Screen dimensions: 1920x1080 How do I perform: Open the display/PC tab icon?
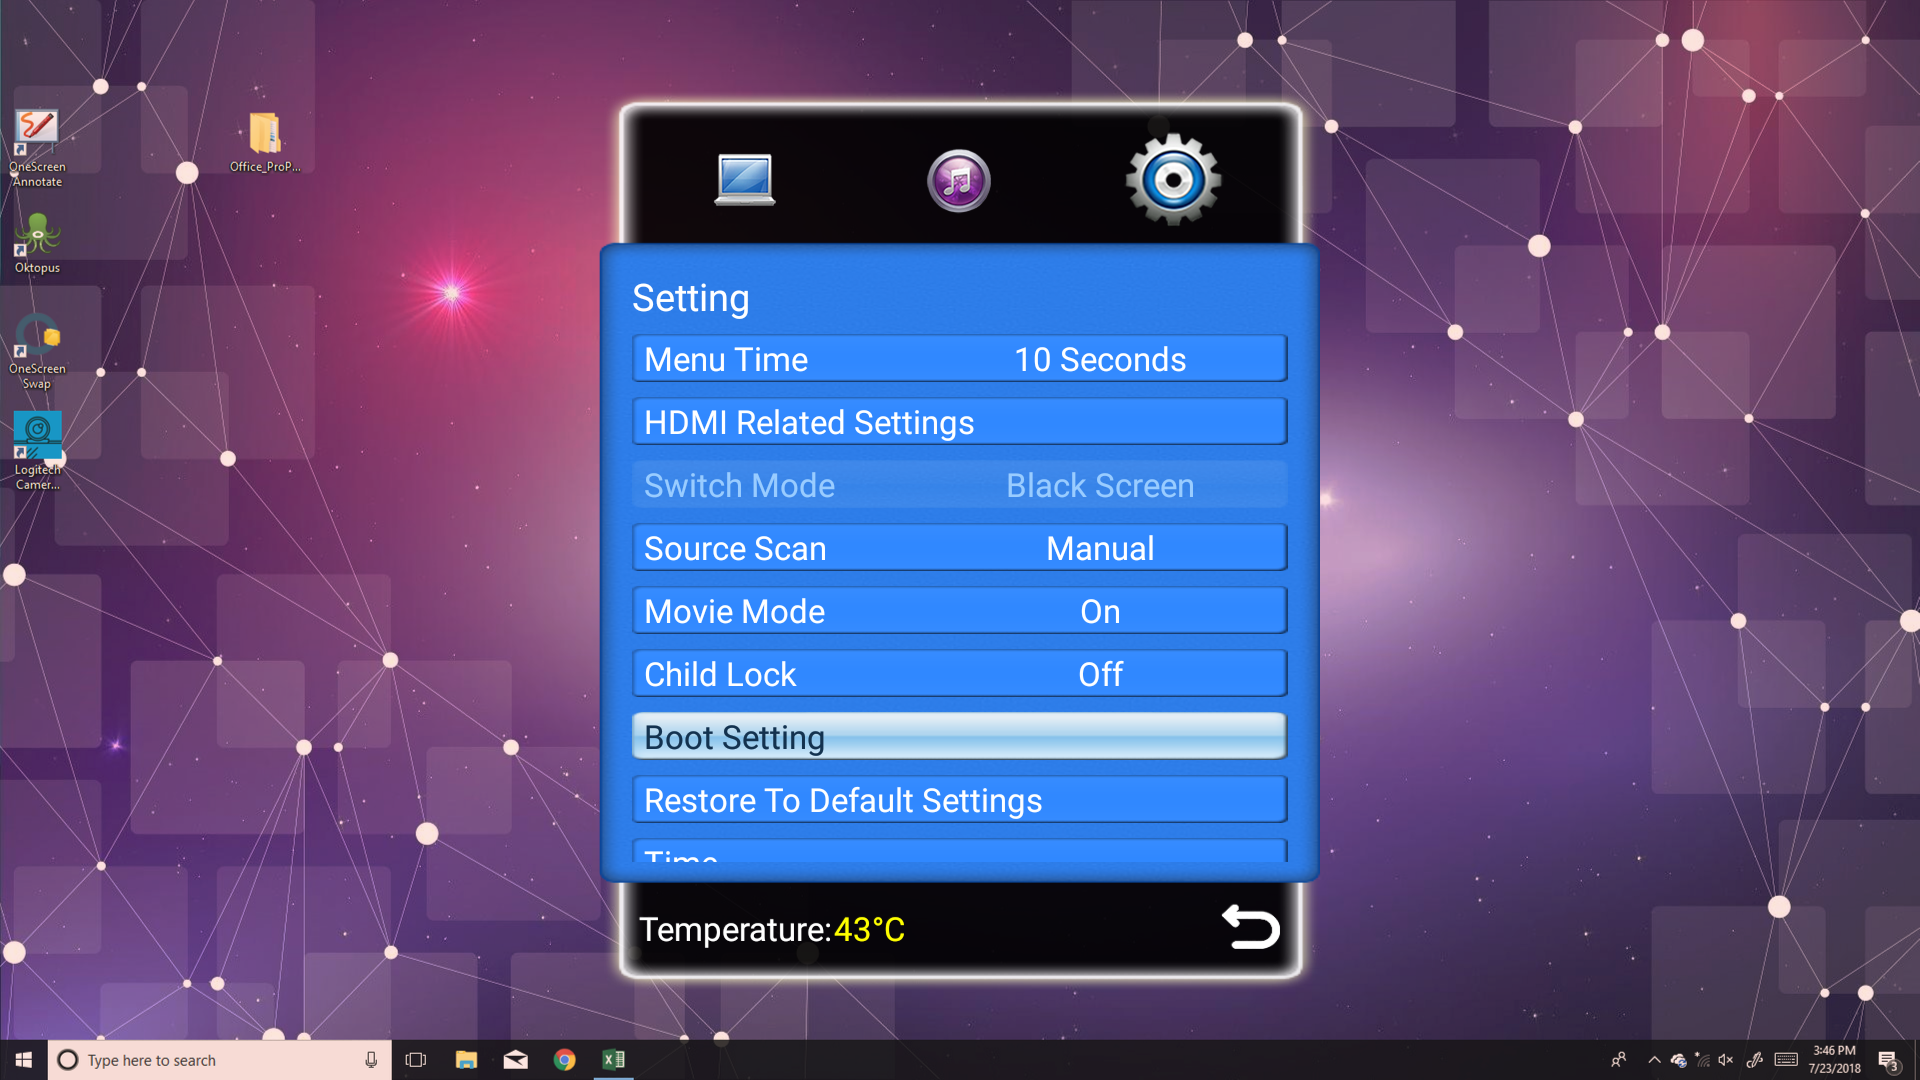[745, 180]
